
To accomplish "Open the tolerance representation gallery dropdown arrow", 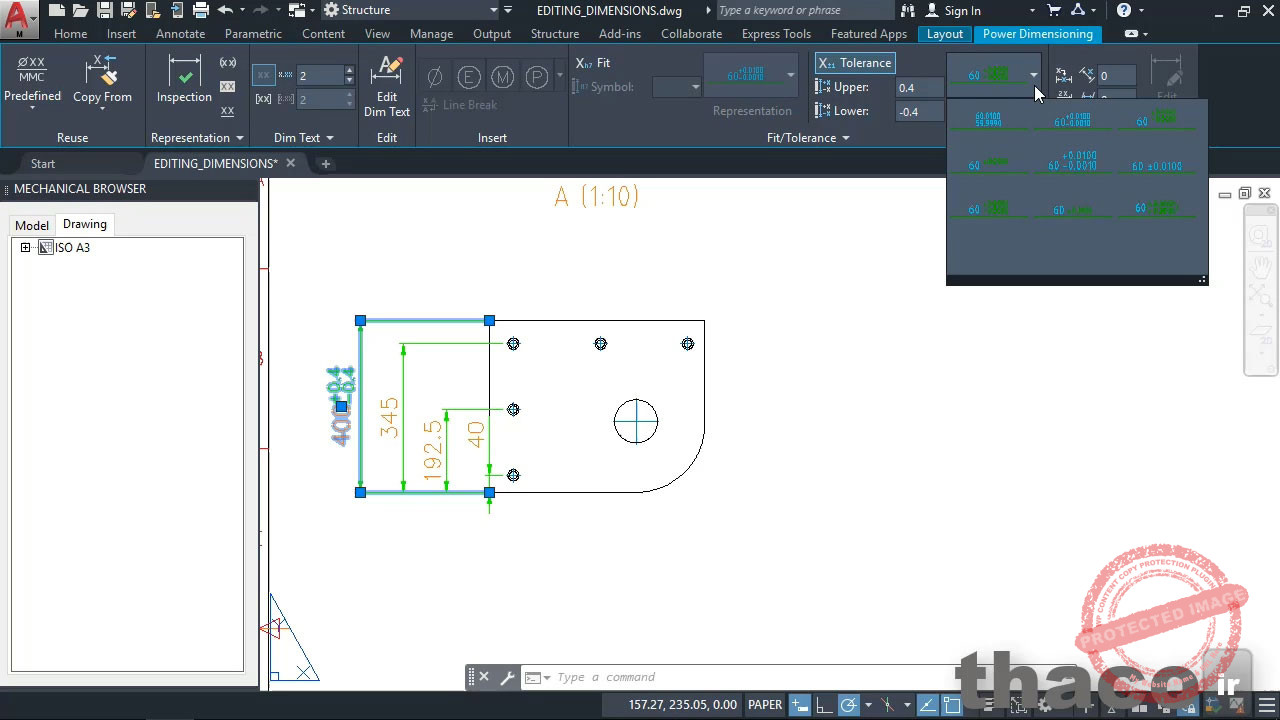I will point(1034,75).
